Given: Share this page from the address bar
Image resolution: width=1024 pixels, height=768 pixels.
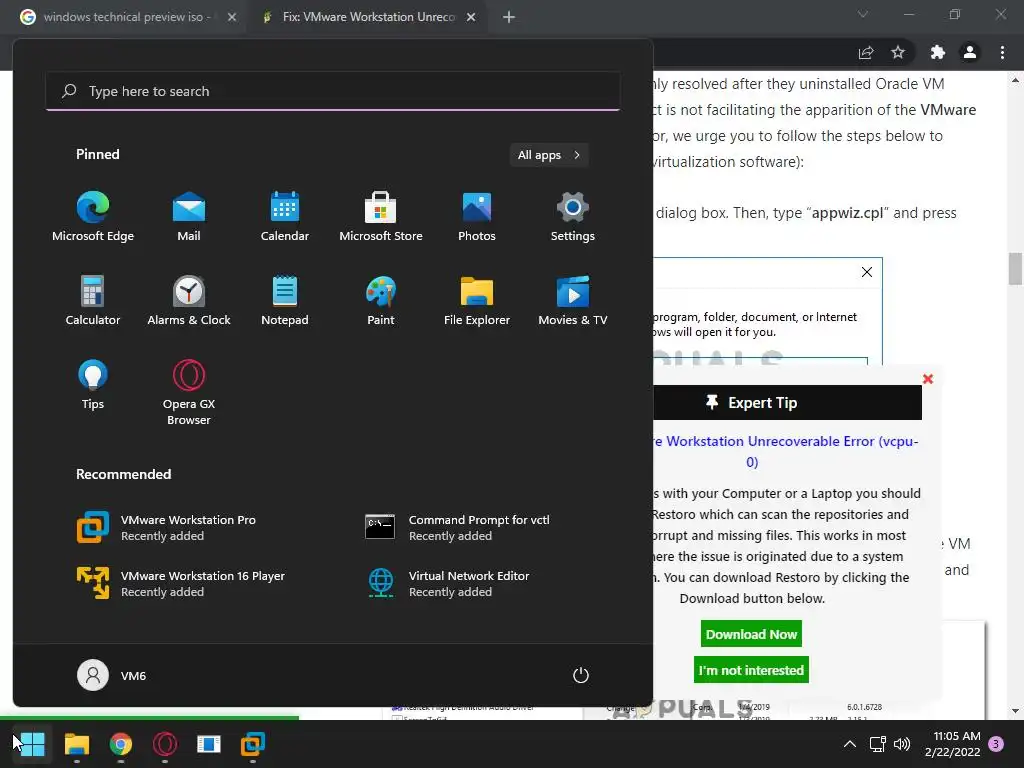Looking at the screenshot, I should click(x=866, y=53).
